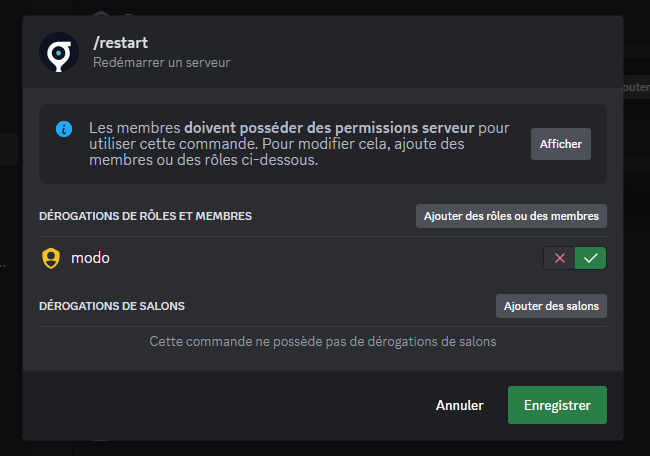Click the bold permissions serveur text
This screenshot has height=456, width=650.
click(x=330, y=128)
